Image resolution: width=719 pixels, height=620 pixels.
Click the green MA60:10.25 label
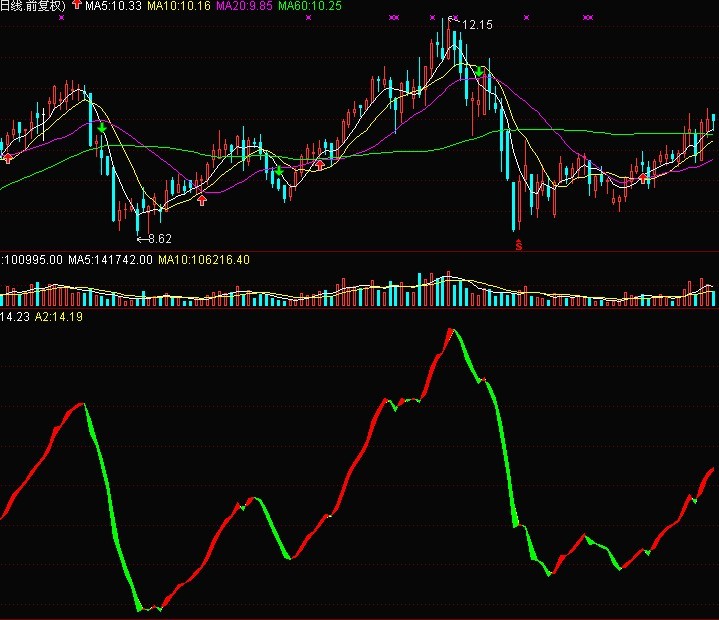tap(309, 6)
